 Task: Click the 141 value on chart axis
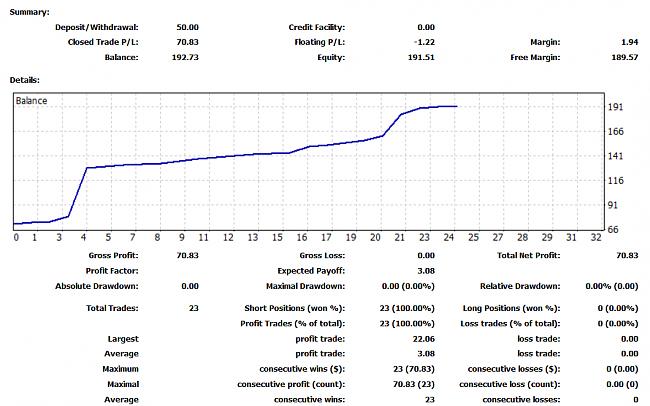616,156
